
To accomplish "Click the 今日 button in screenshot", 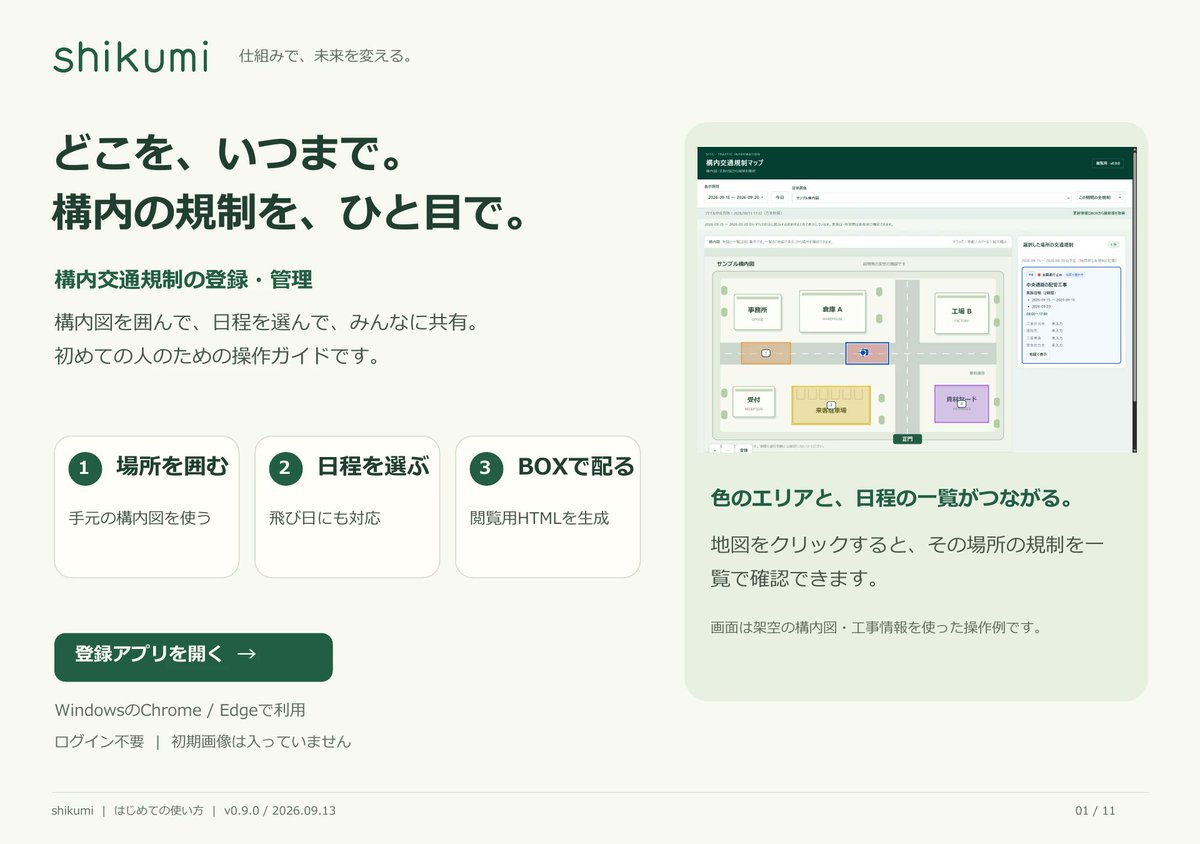I will 780,197.
